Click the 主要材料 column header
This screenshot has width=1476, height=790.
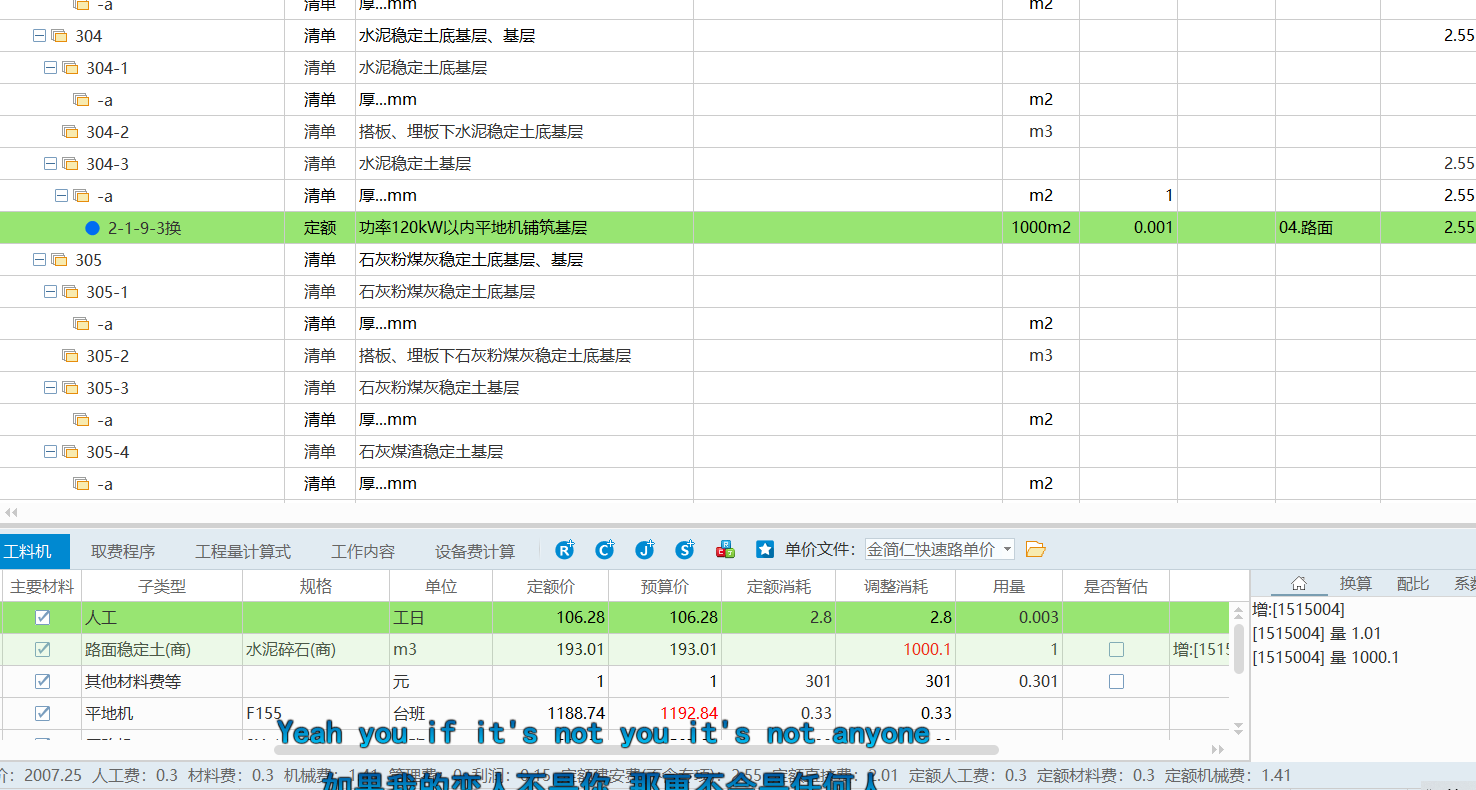(x=42, y=586)
